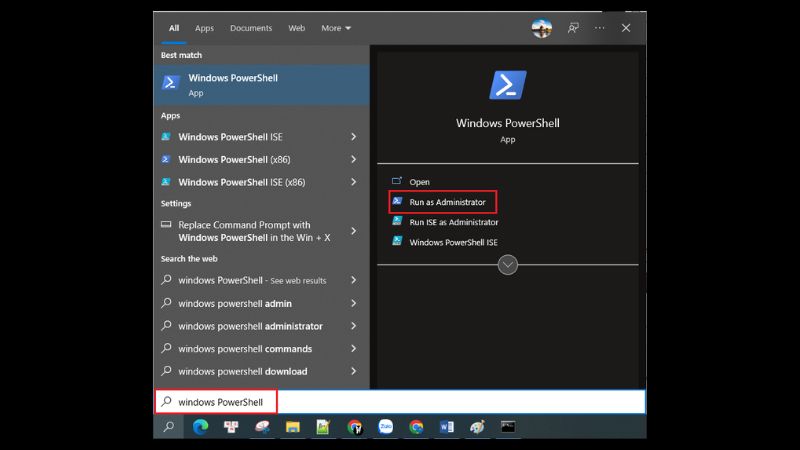Expand Windows PowerShell (x86) result arrow
800x450 pixels.
point(354,159)
